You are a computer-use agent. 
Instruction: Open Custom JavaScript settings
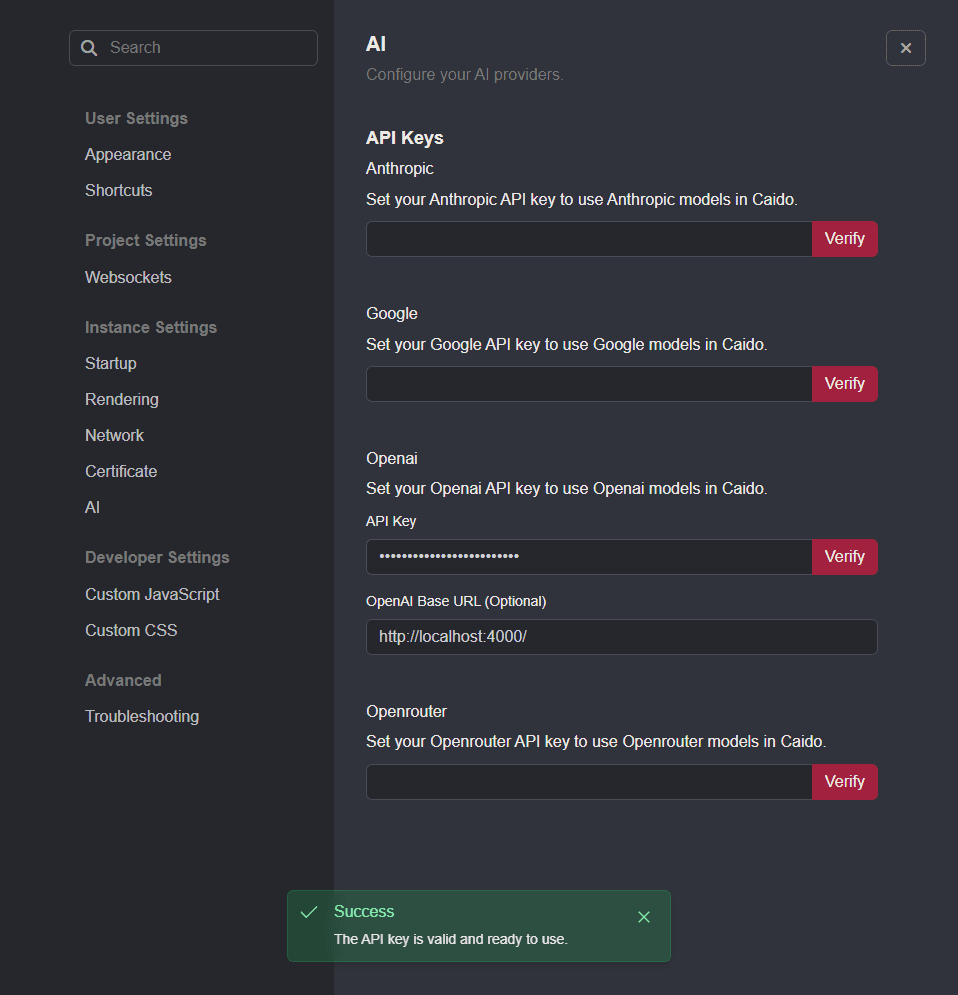click(x=152, y=594)
